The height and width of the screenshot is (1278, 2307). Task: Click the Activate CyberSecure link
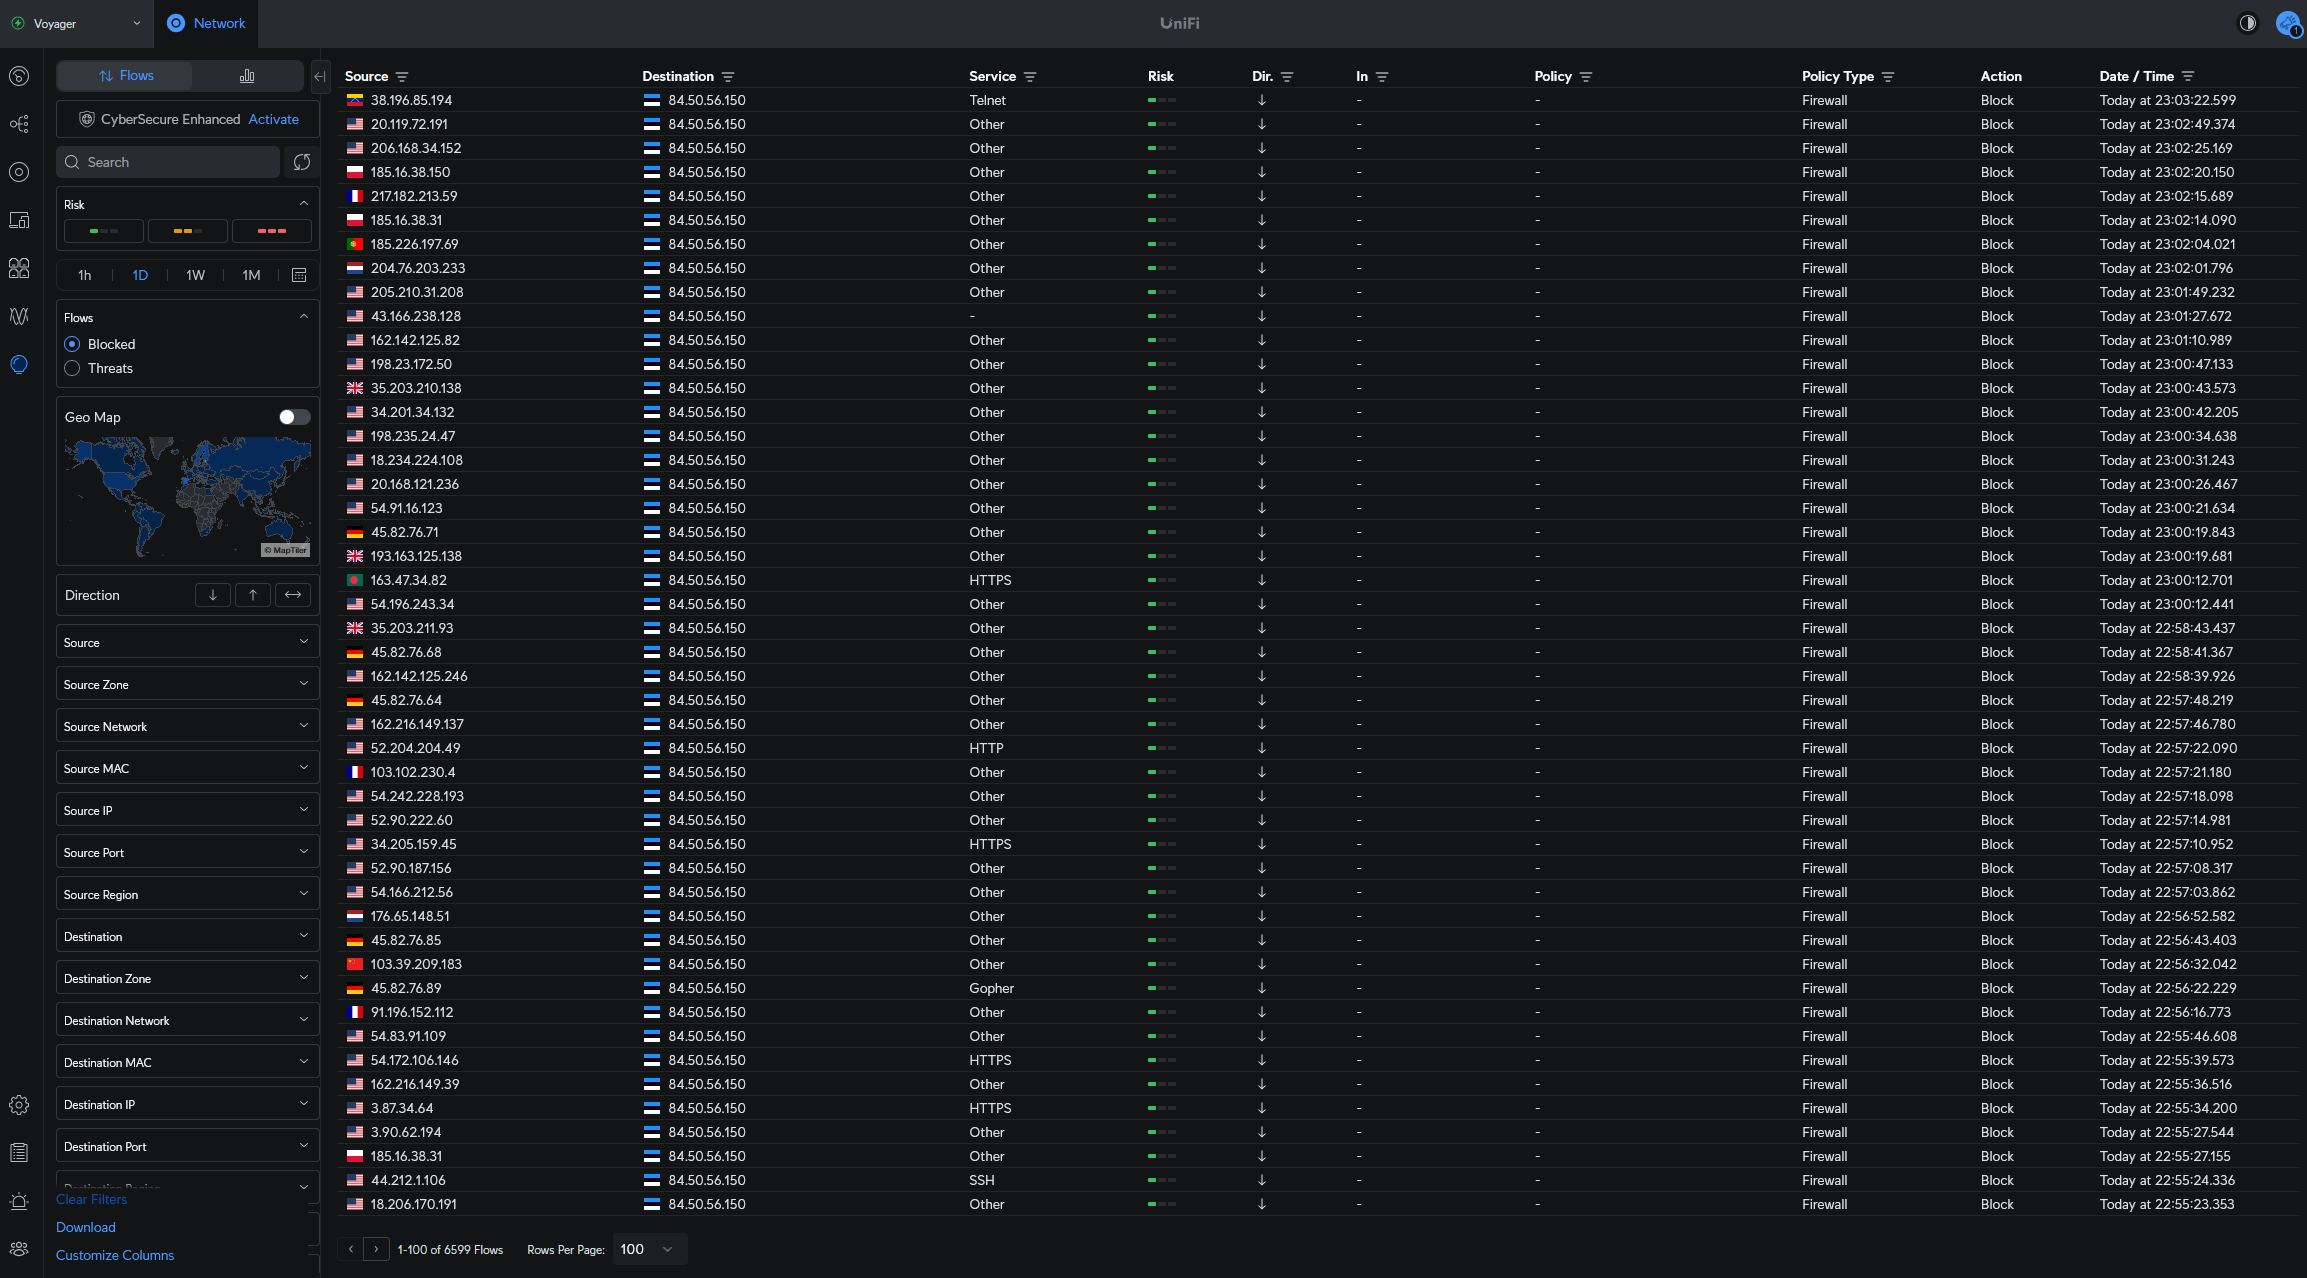(x=273, y=119)
